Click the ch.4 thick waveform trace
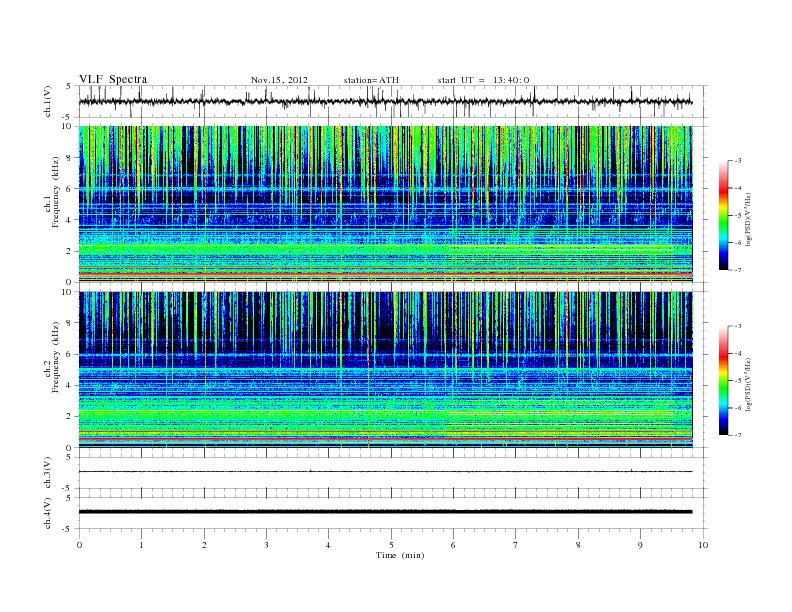The height and width of the screenshot is (612, 792). 385,512
